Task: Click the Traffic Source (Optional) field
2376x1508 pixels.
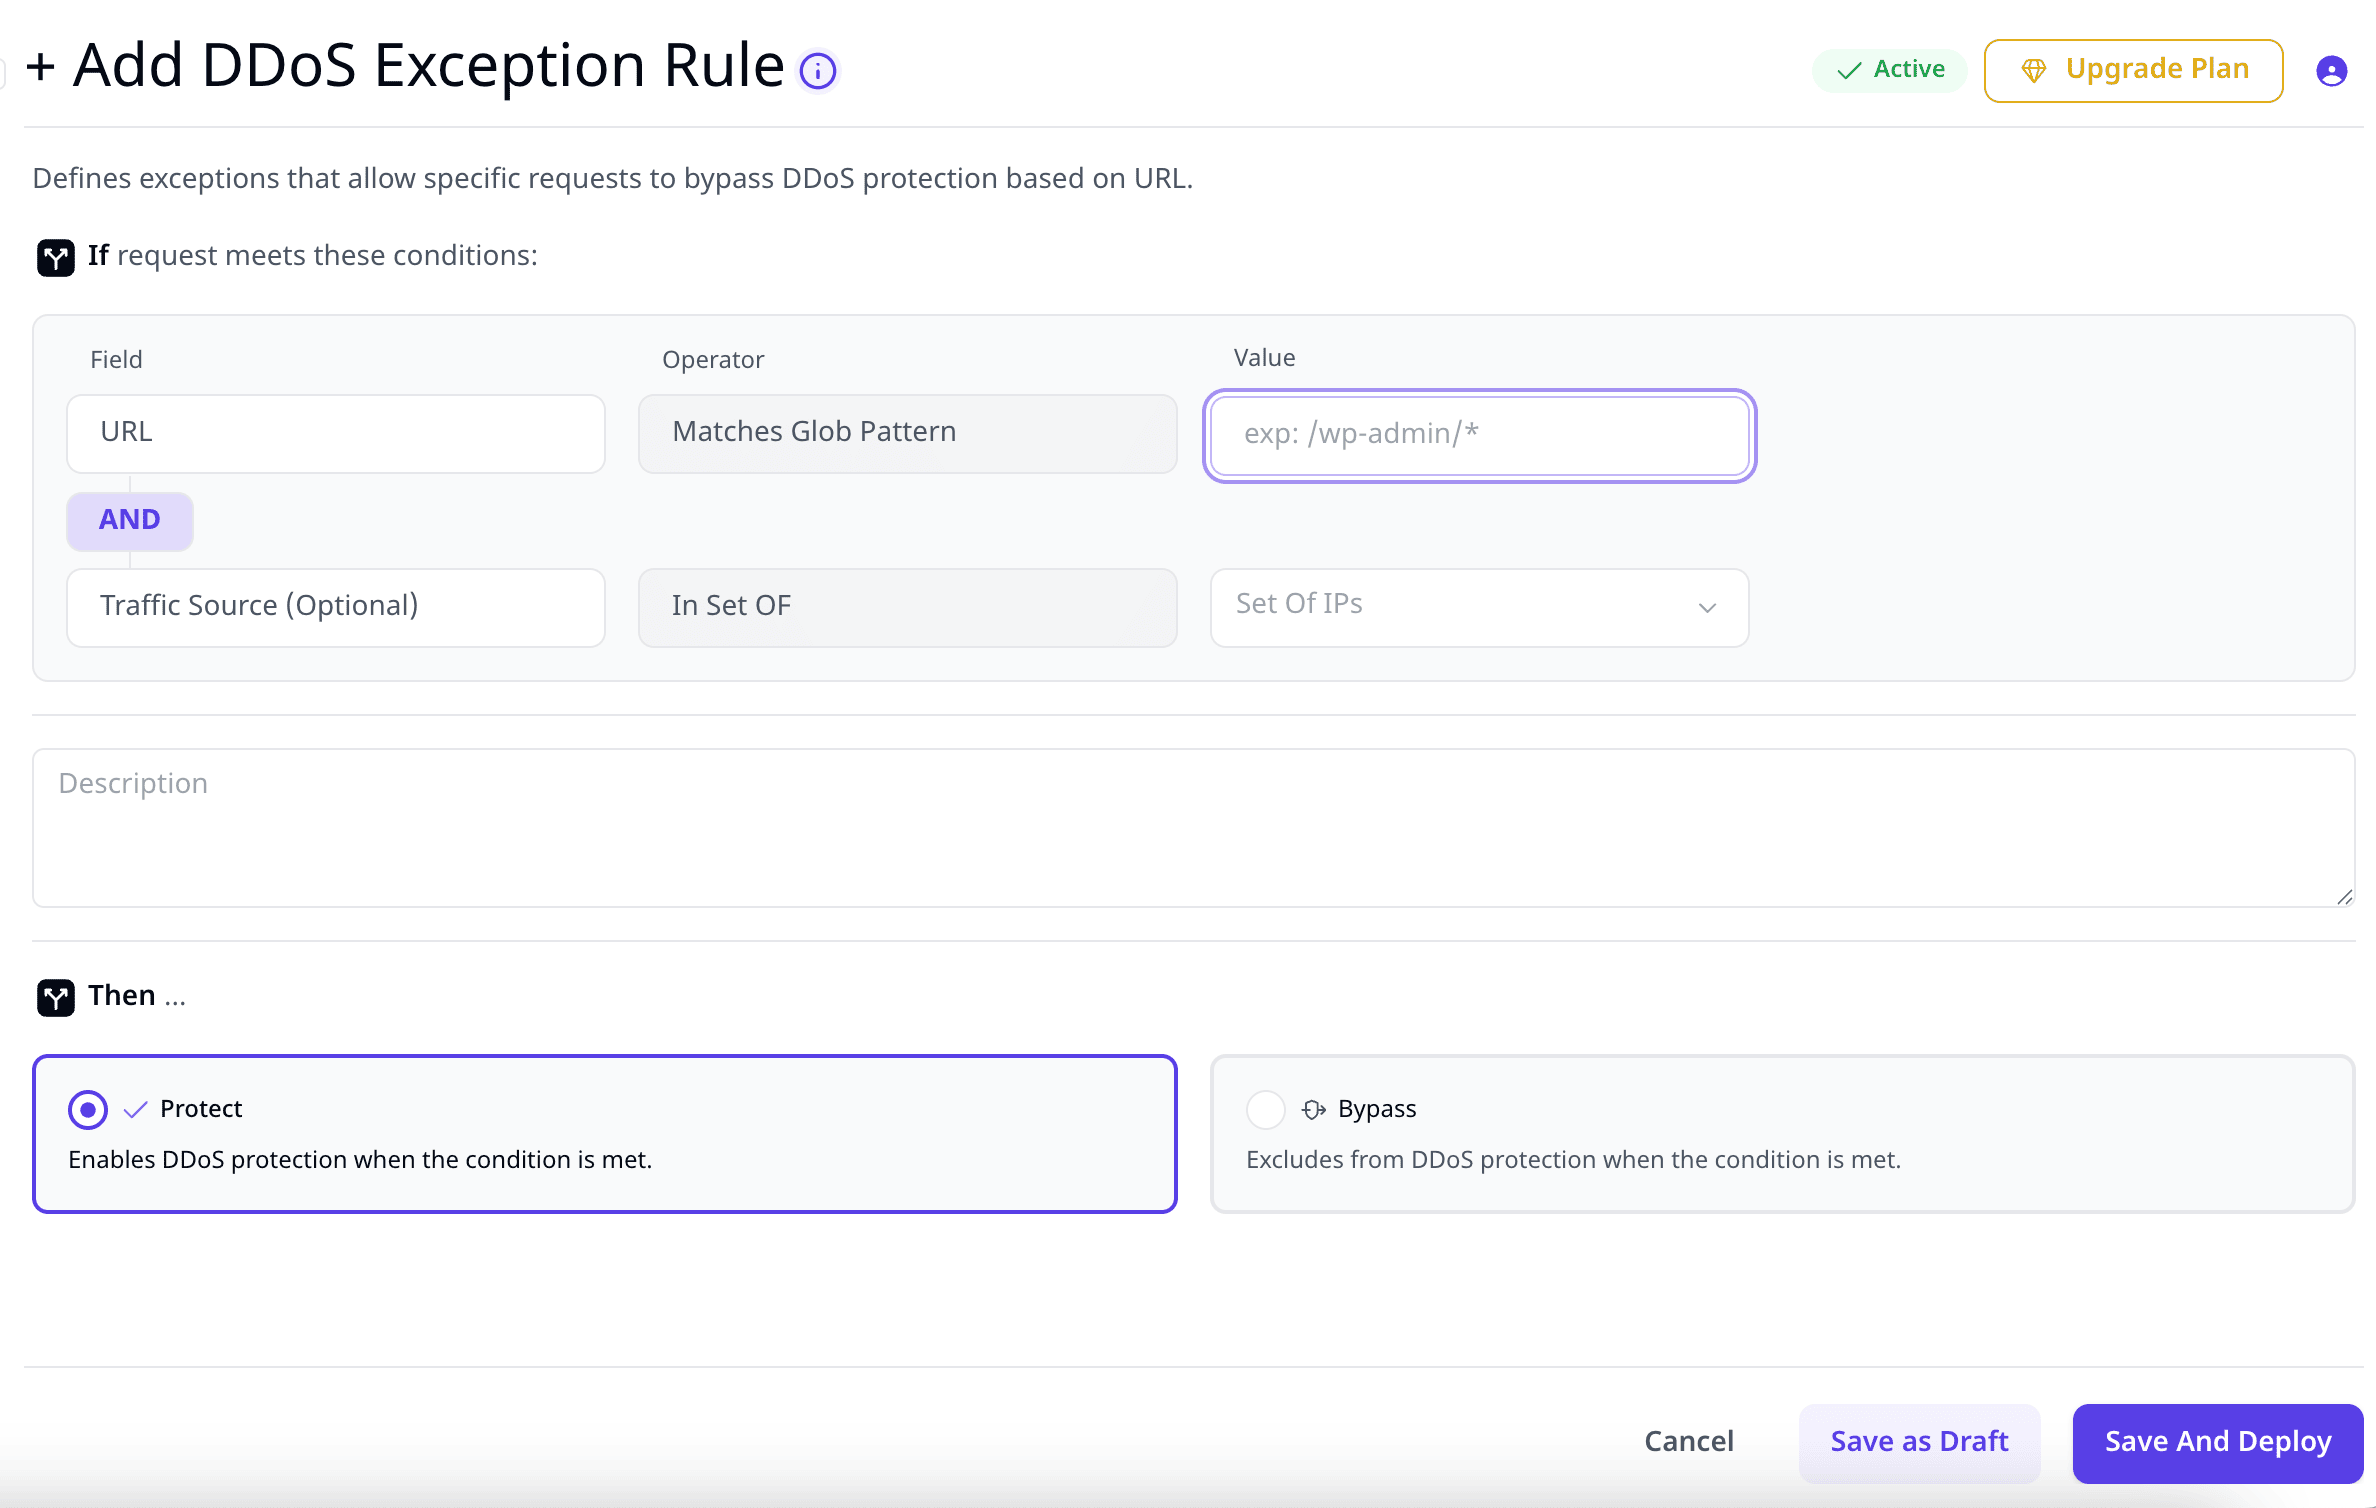Action: tap(335, 607)
